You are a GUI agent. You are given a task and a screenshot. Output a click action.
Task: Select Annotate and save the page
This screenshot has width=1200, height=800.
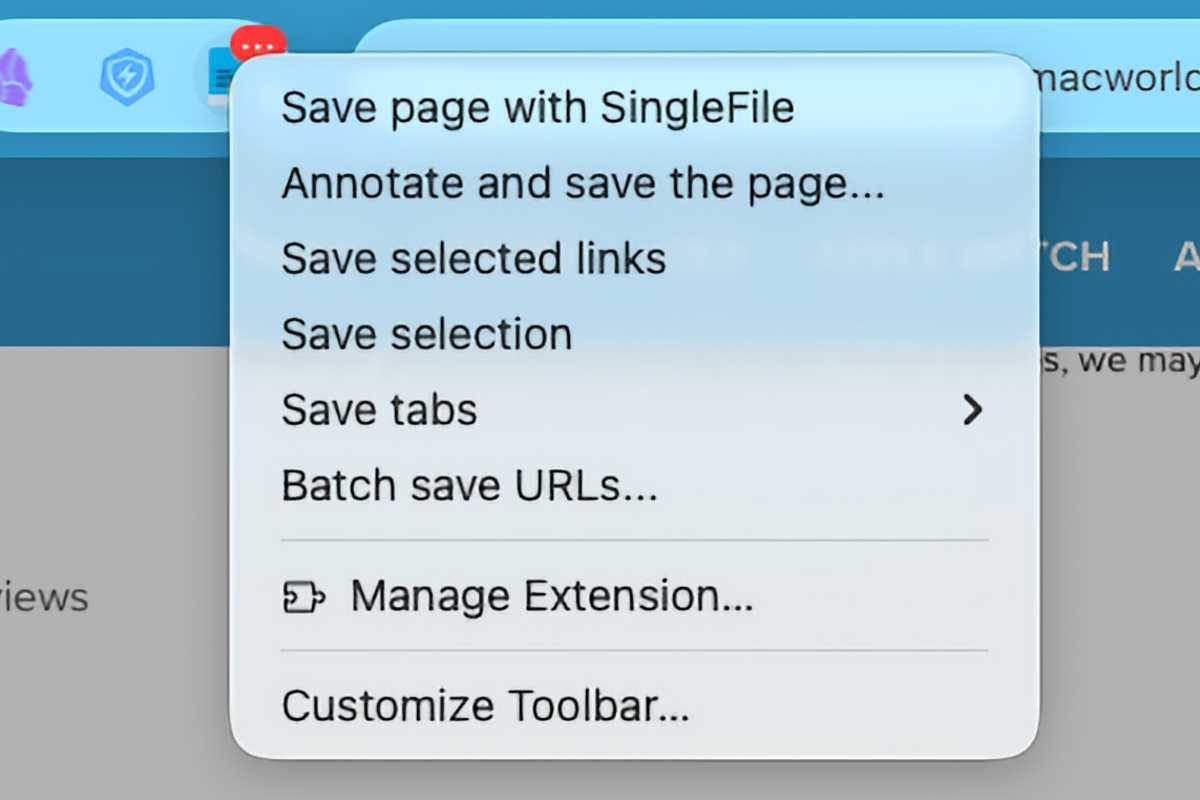[582, 184]
